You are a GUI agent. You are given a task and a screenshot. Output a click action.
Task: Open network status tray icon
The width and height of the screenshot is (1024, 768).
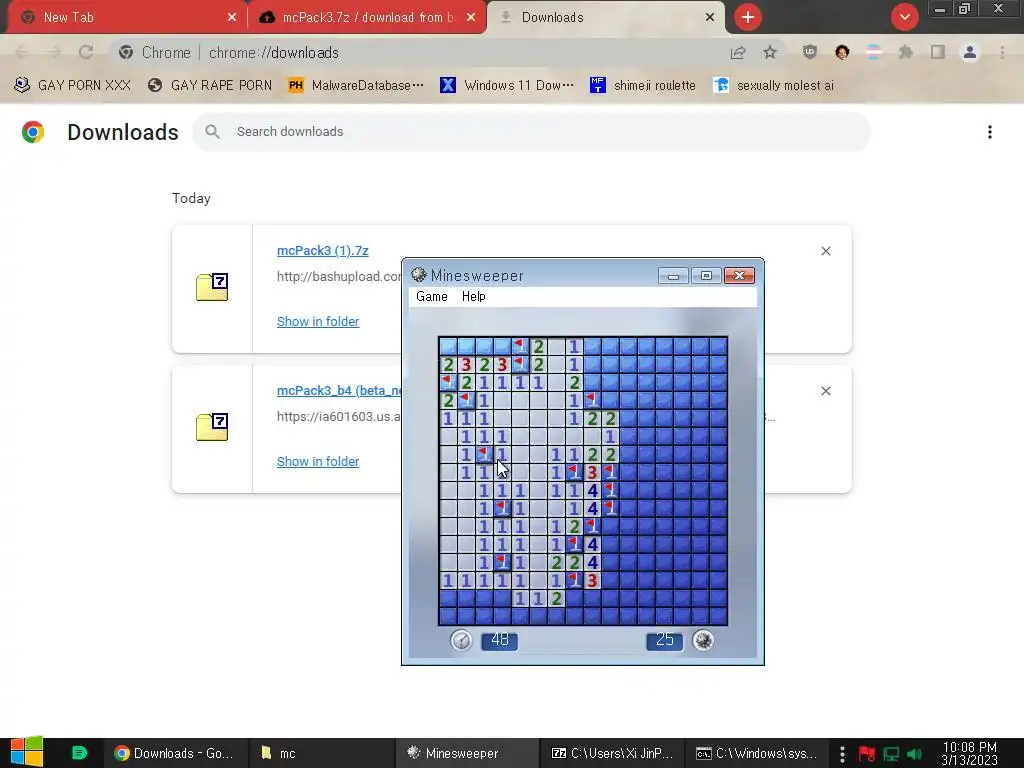click(x=891, y=754)
